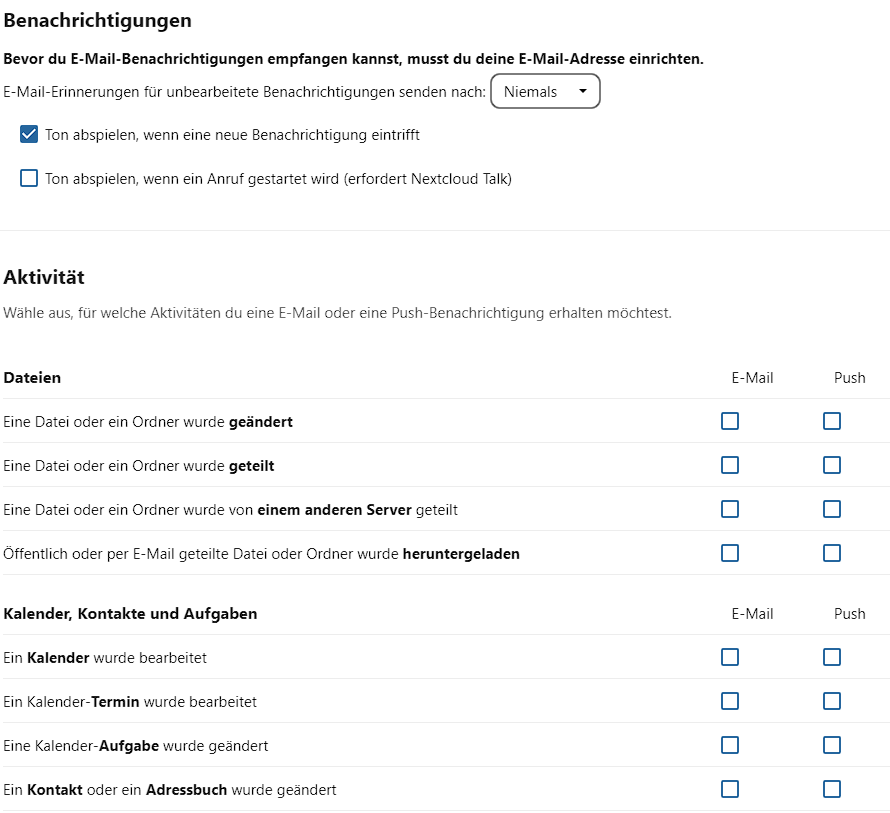The width and height of the screenshot is (890, 813).
Task: Toggle Push for Kalender wurde bearbeitet
Action: 832,658
